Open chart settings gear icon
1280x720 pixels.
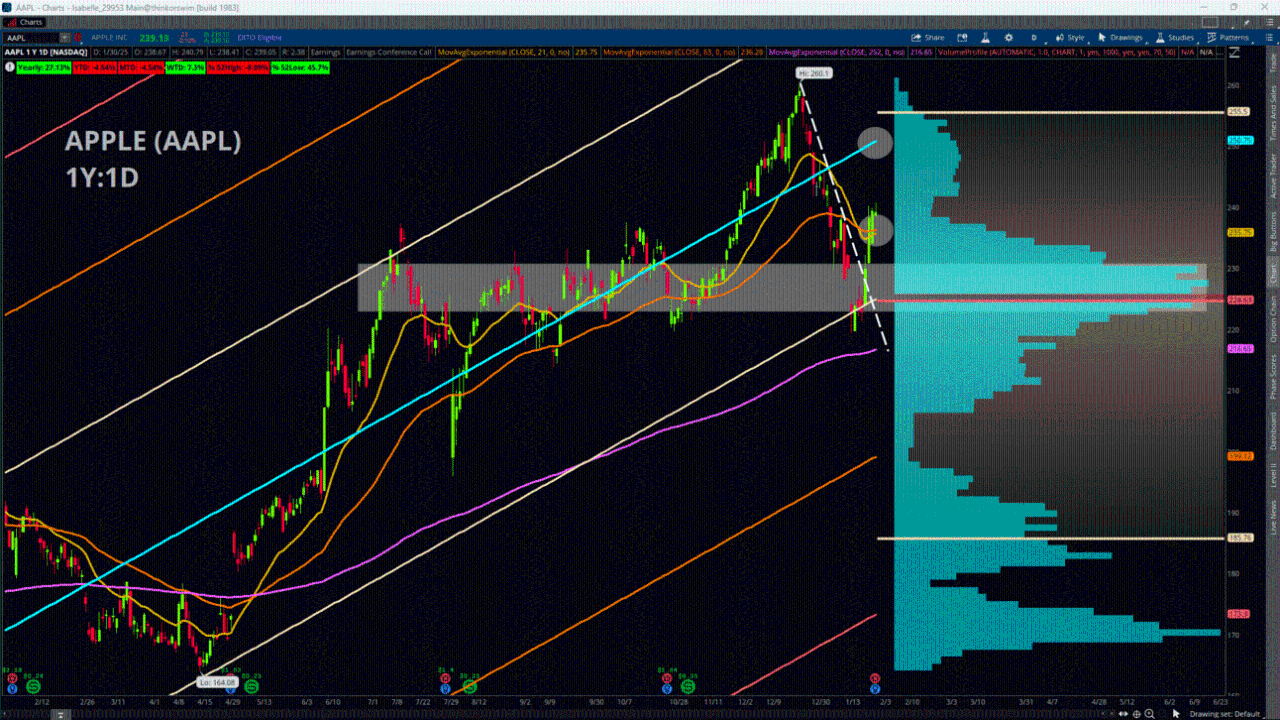[x=1009, y=37]
